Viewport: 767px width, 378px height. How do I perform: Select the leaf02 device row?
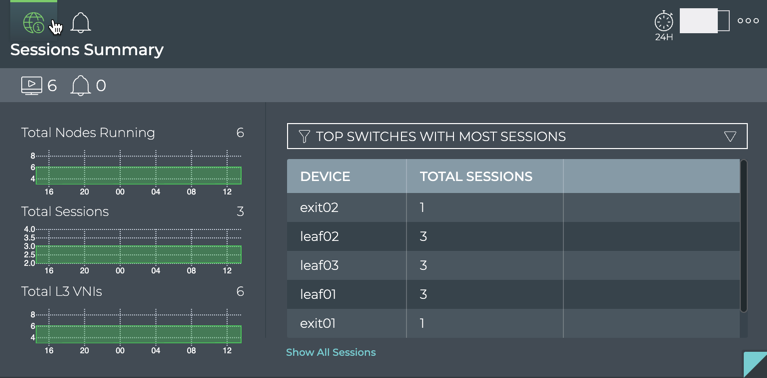(x=513, y=237)
